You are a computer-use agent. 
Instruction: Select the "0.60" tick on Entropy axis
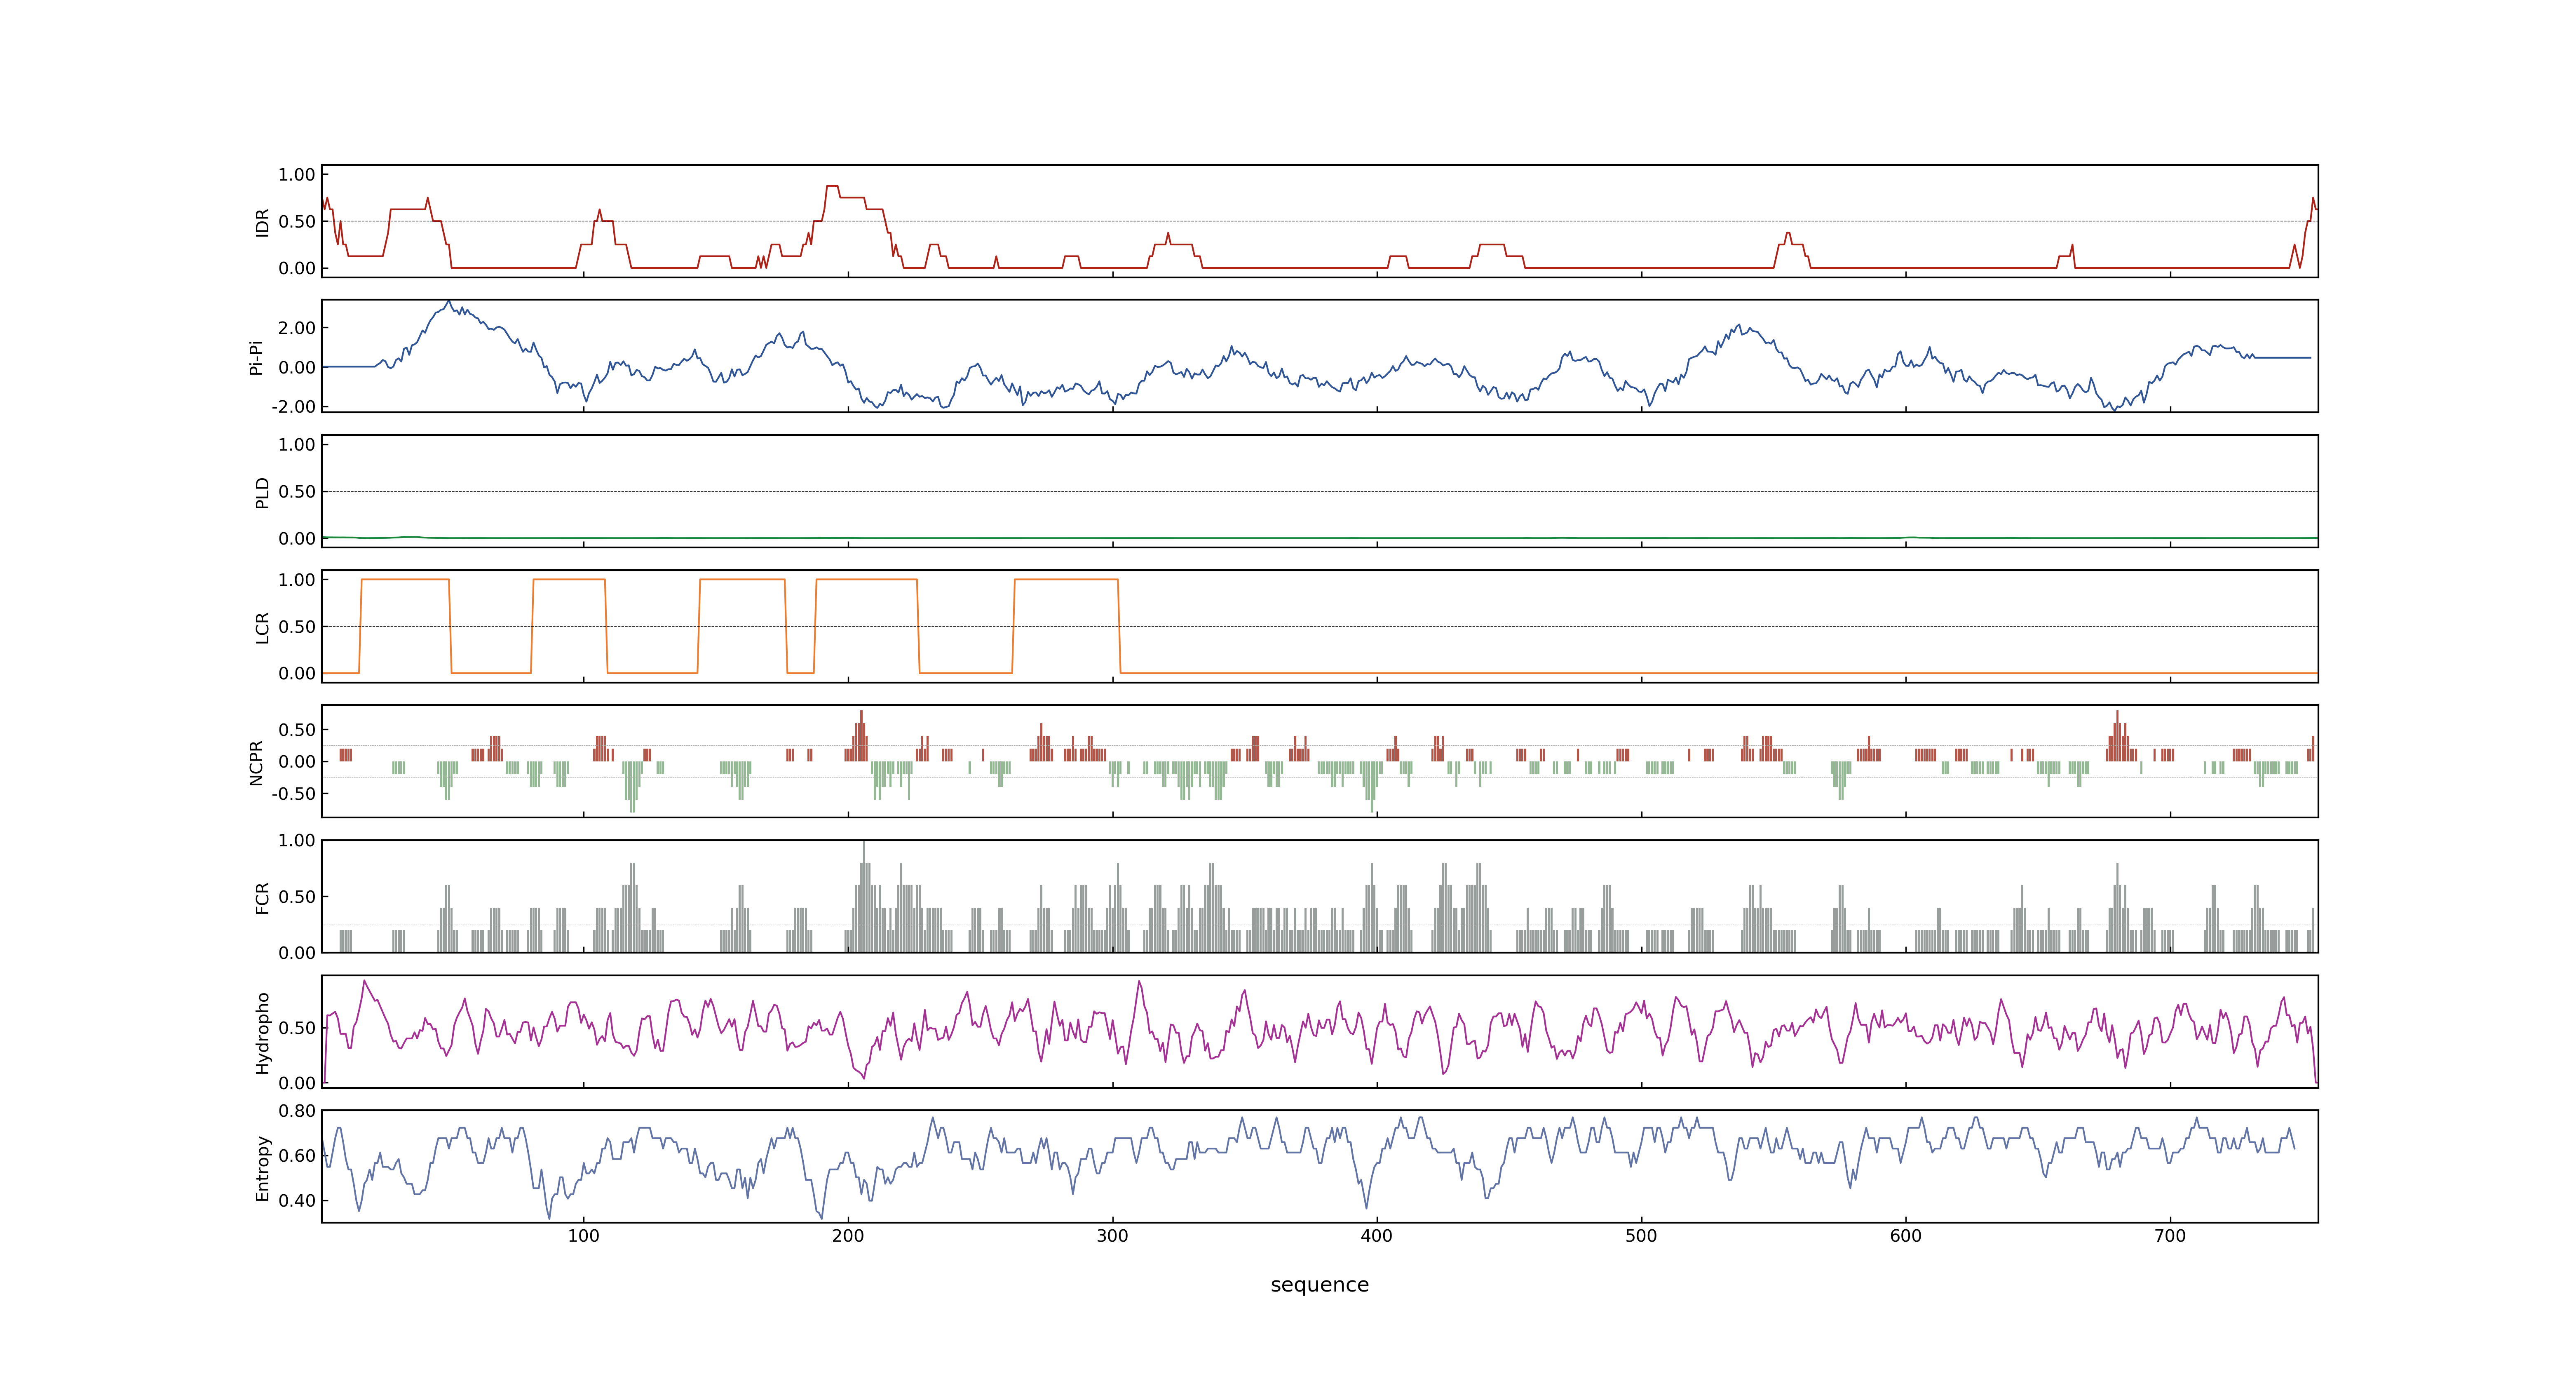coord(297,1156)
